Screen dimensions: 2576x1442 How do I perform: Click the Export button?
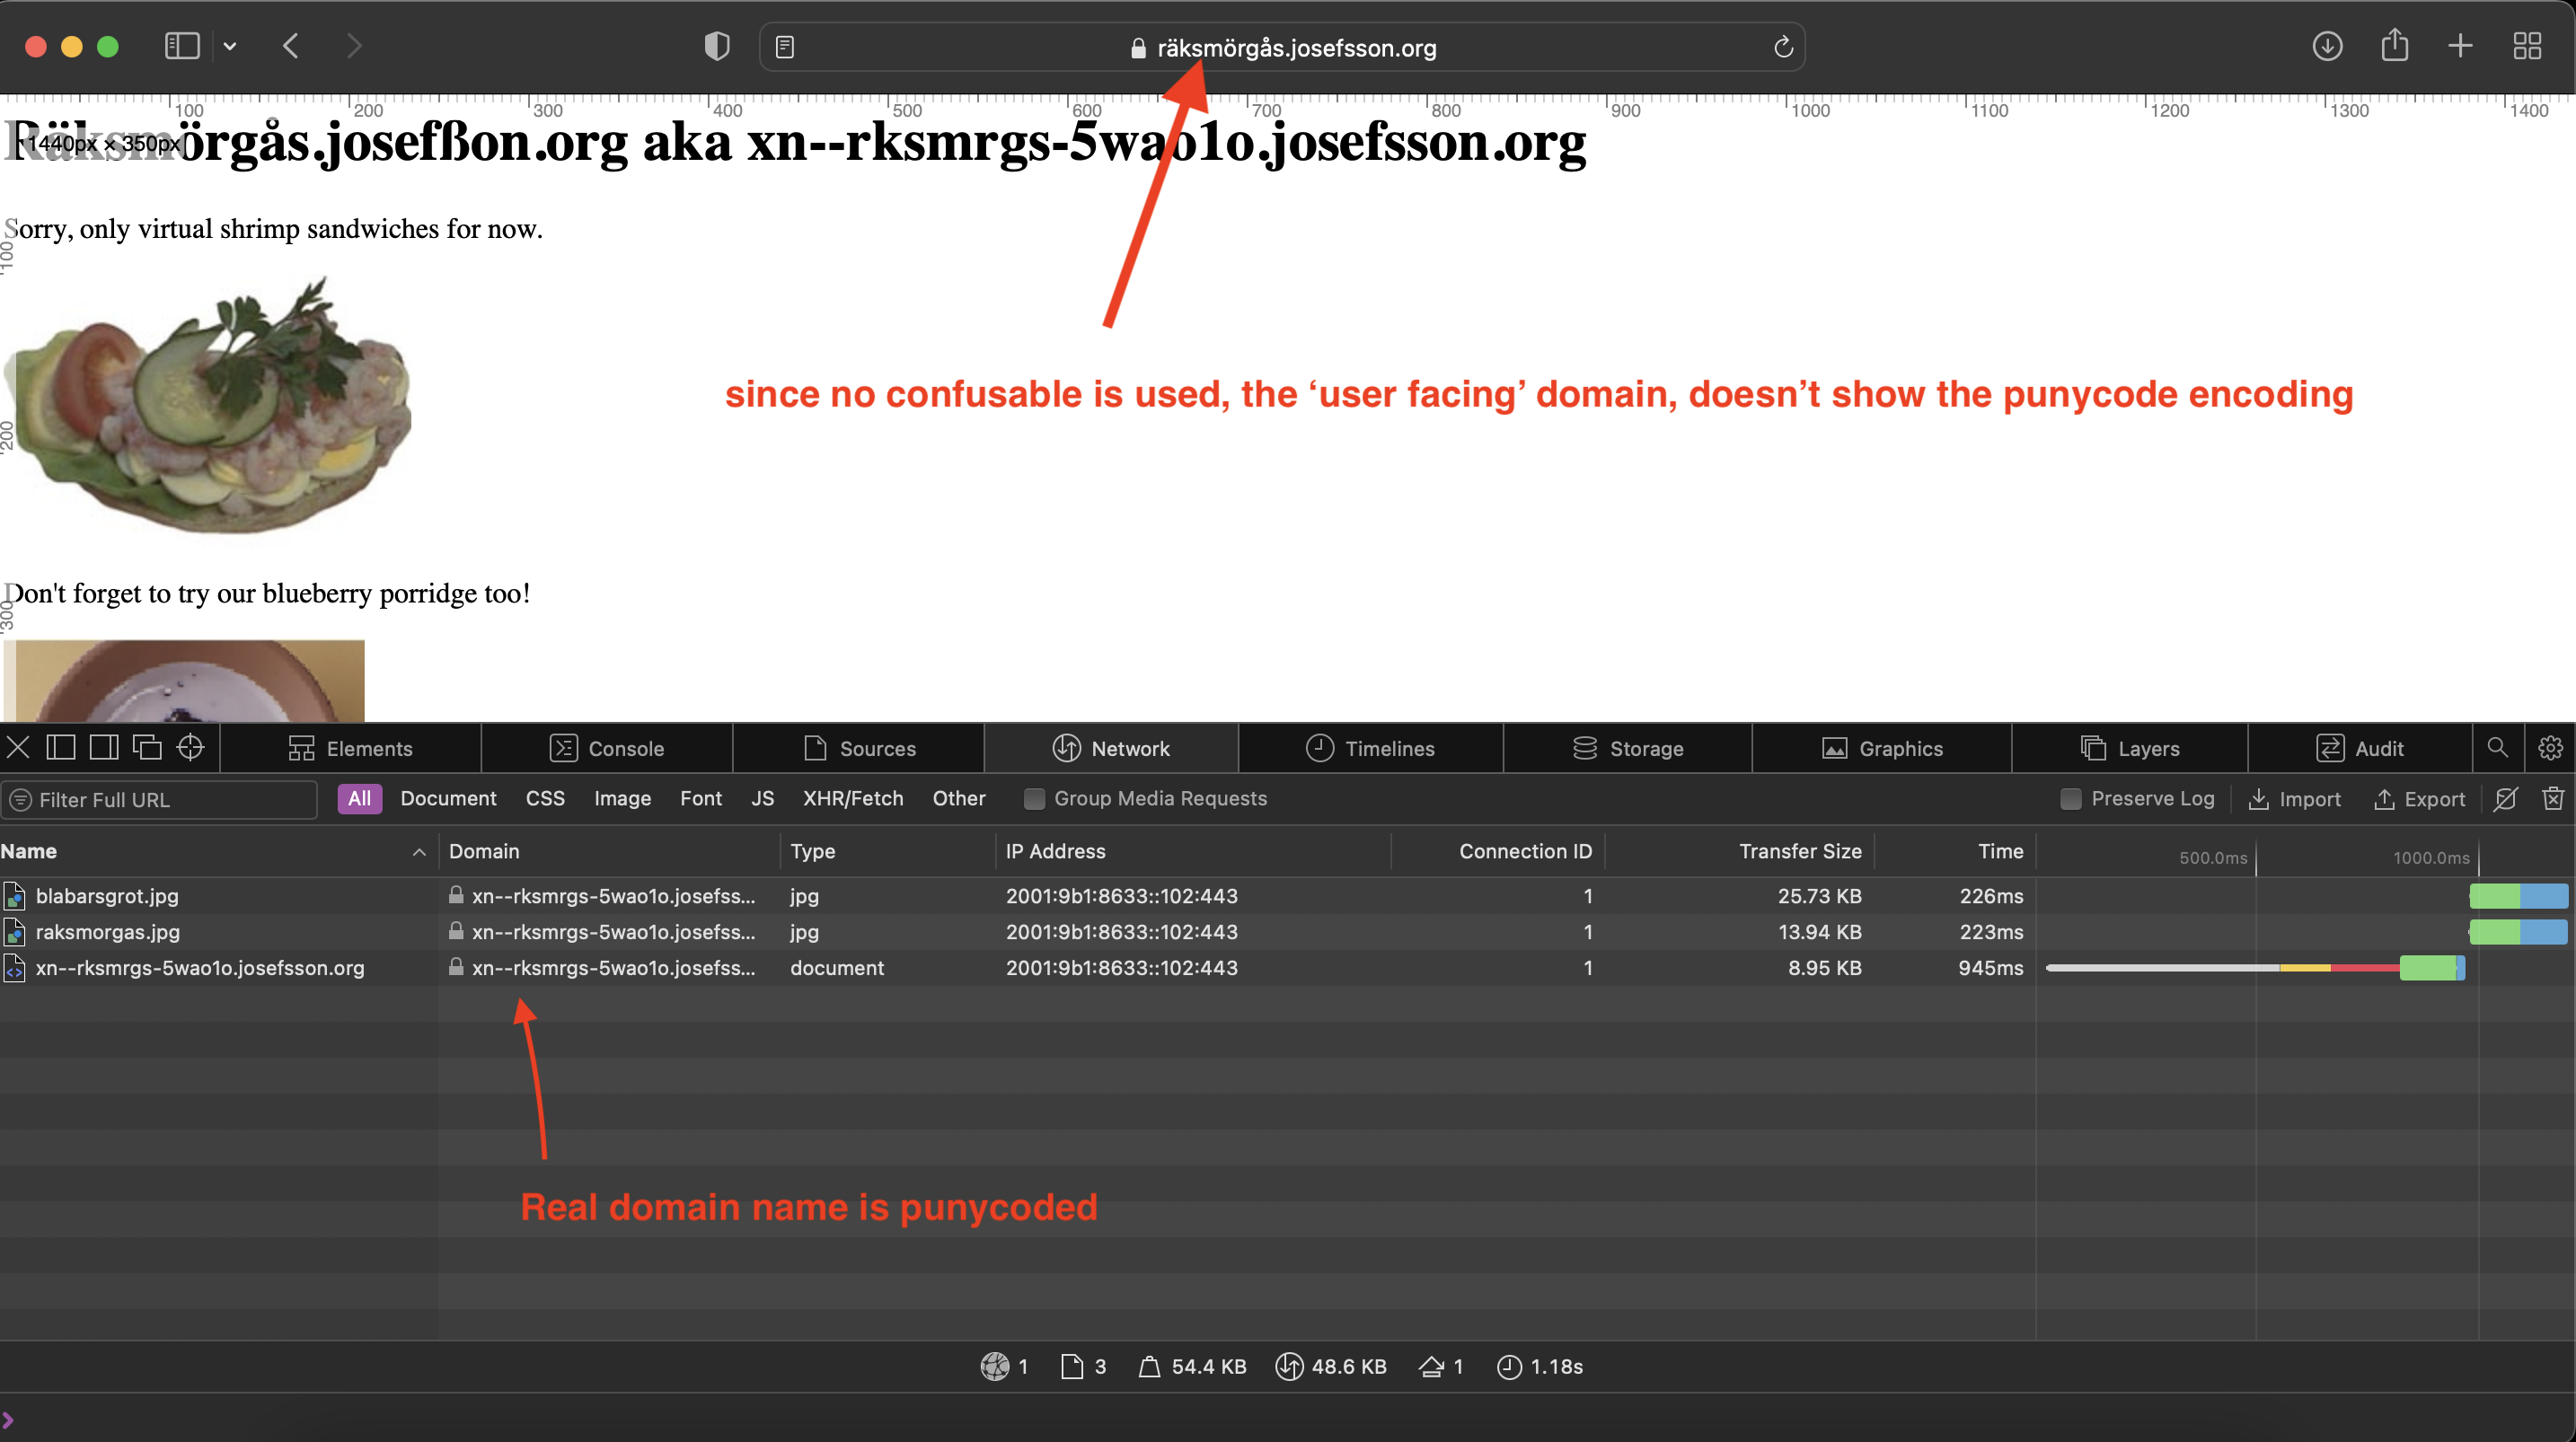(2419, 799)
